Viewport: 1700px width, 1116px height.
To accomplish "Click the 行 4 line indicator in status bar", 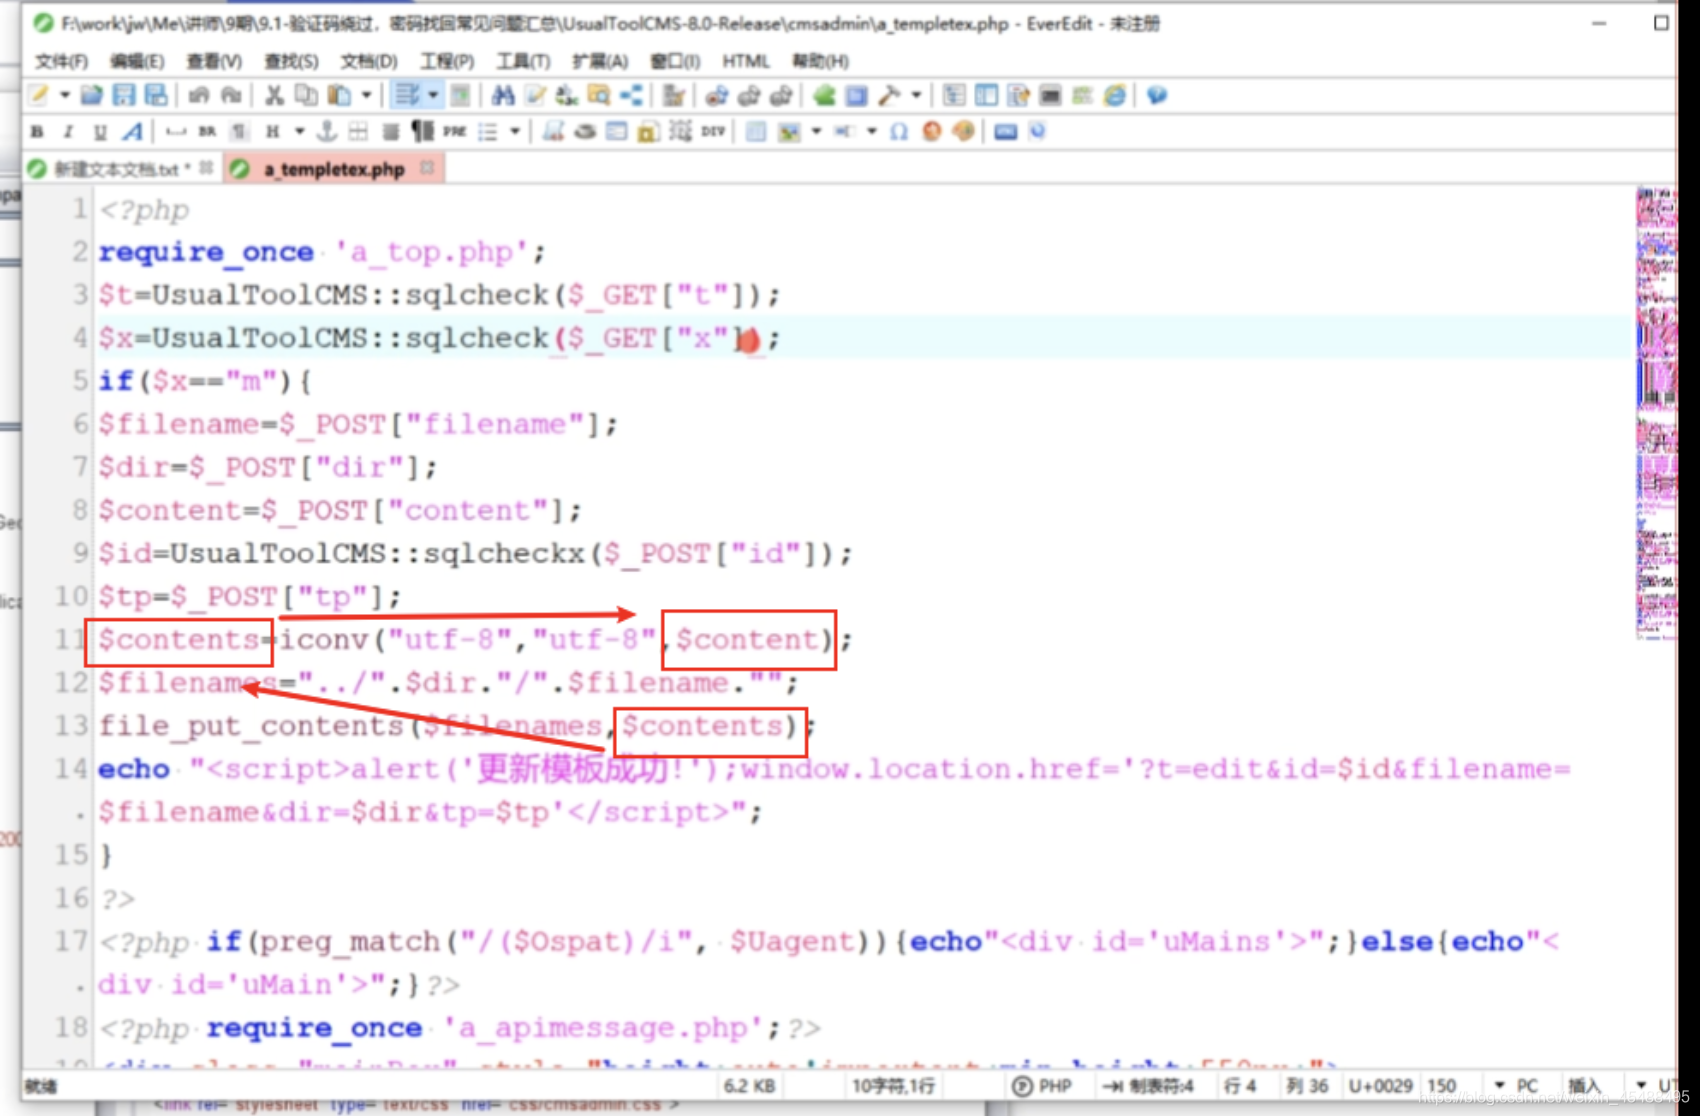I will point(1239,1086).
